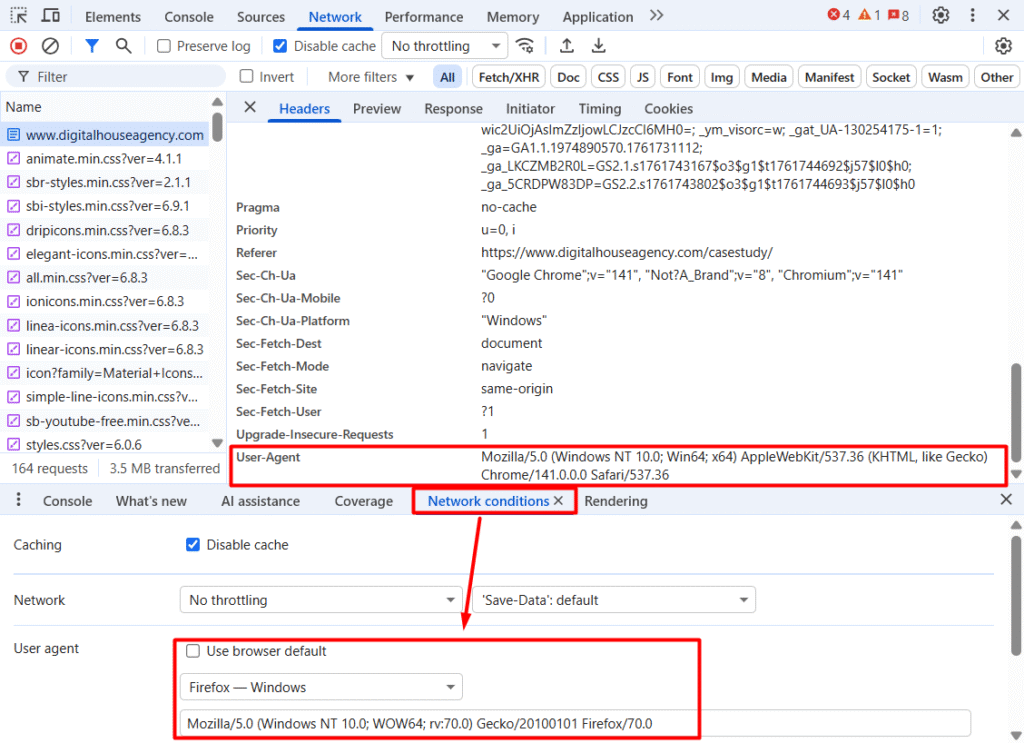This screenshot has height=743, width=1024.
Task: Enable the Preserve log checkbox
Action: click(x=164, y=46)
